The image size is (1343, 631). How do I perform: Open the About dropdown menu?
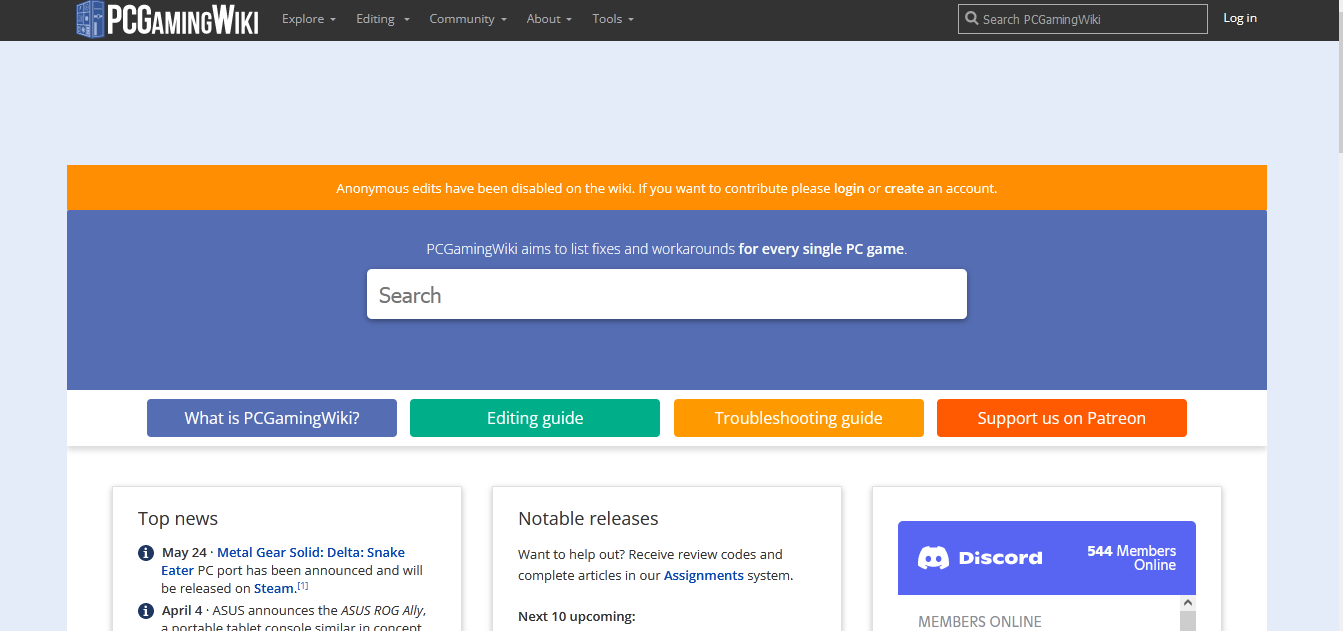click(x=549, y=19)
